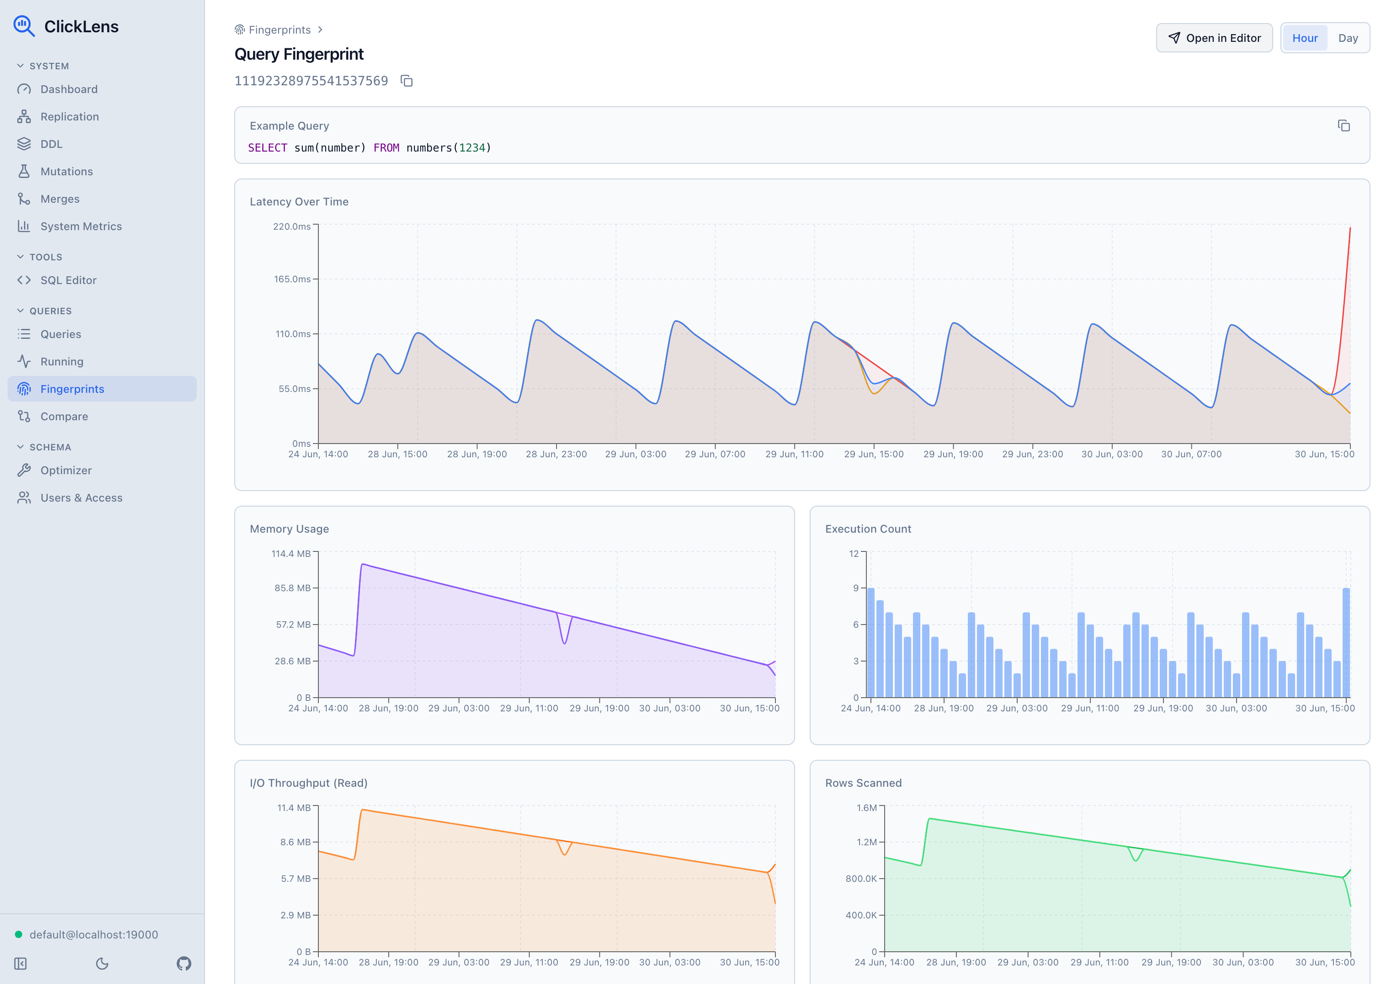
Task: Click the example SELECT sum(number) query text
Action: click(x=370, y=148)
